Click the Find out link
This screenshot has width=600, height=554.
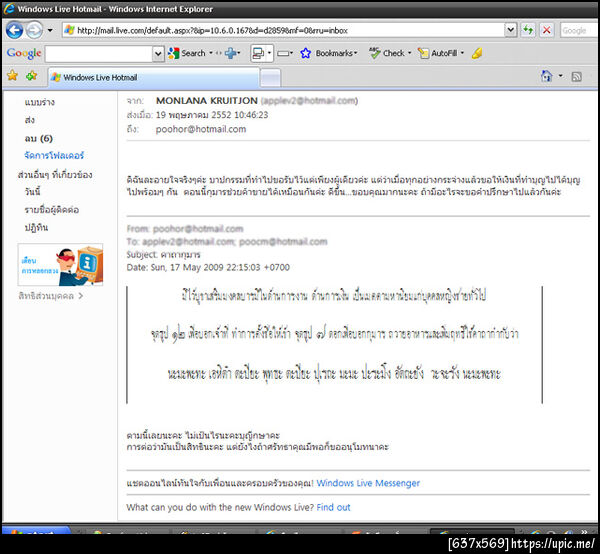coord(333,507)
